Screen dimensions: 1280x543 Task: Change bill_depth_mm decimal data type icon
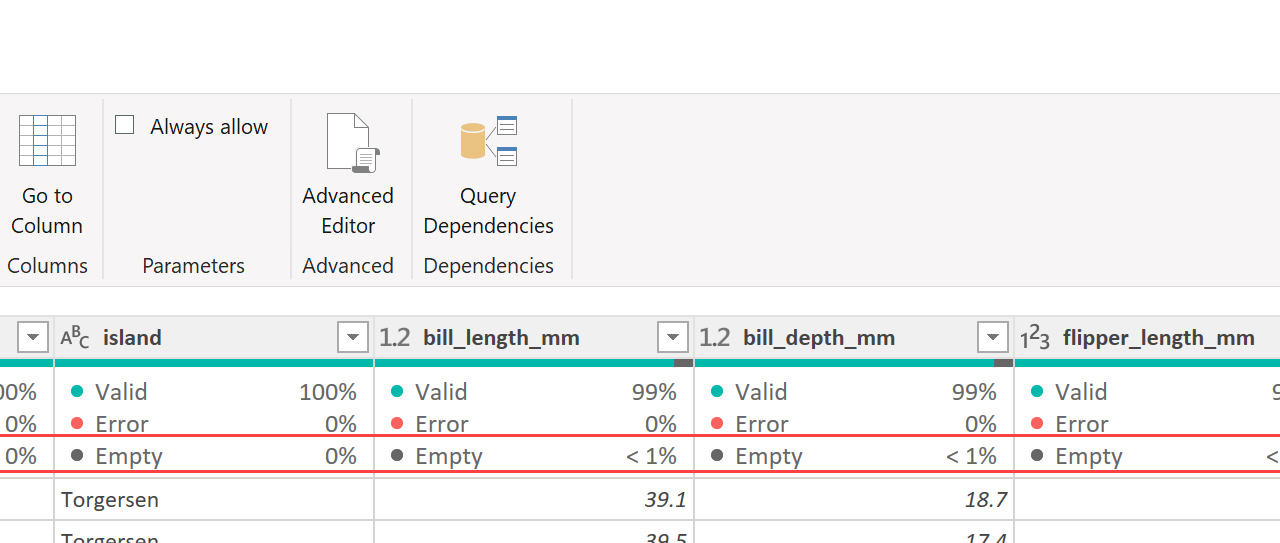pyautogui.click(x=715, y=338)
